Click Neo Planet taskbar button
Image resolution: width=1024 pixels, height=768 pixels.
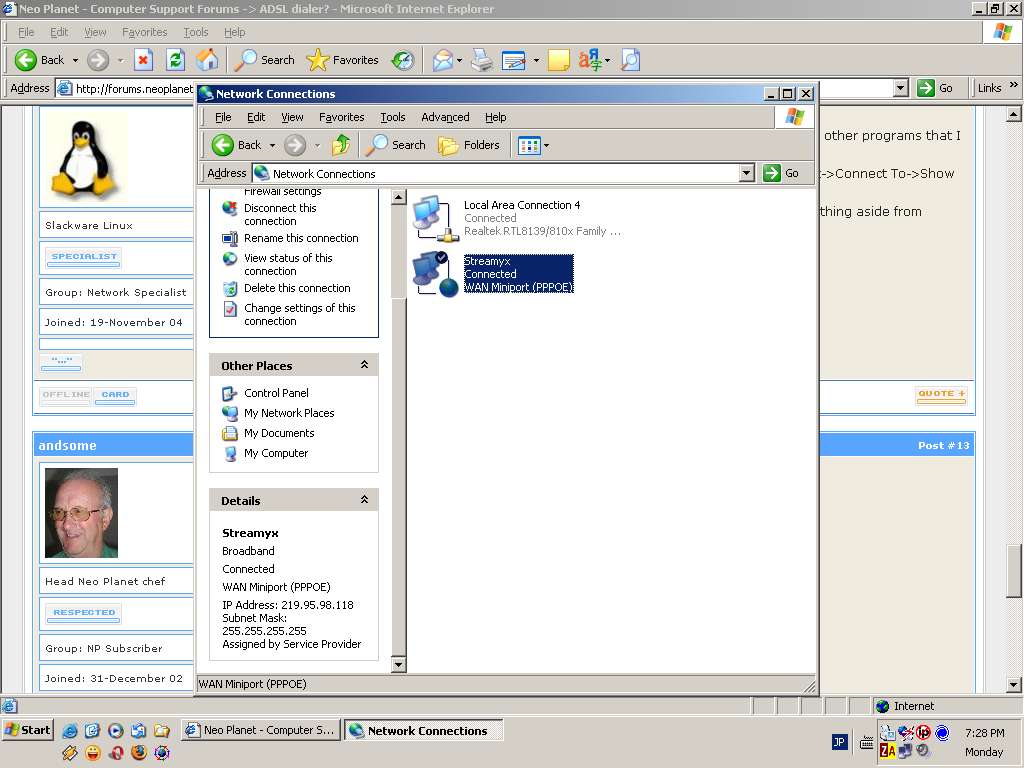(260, 730)
